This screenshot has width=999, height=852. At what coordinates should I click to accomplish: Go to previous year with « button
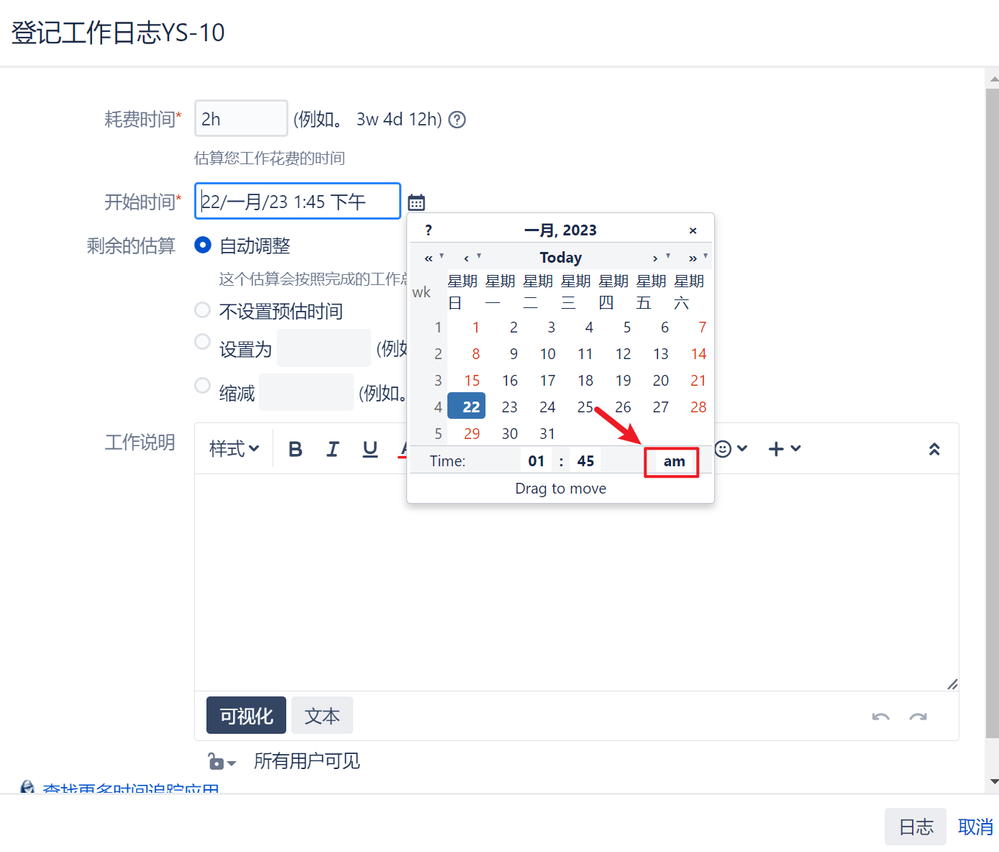[431, 258]
